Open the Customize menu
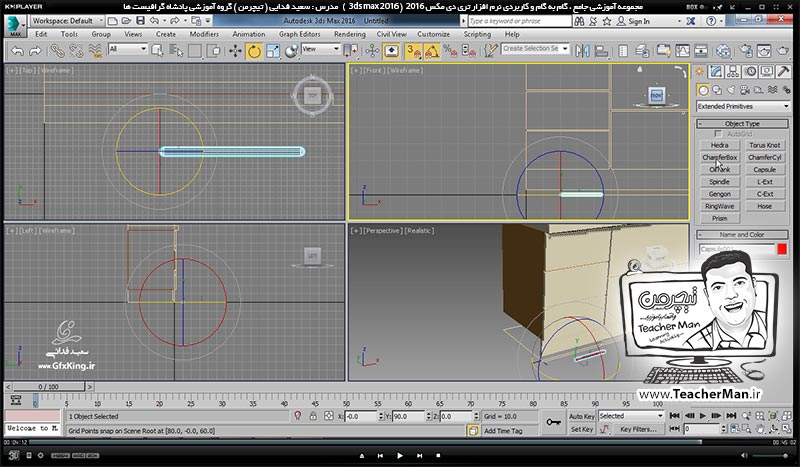 point(433,34)
